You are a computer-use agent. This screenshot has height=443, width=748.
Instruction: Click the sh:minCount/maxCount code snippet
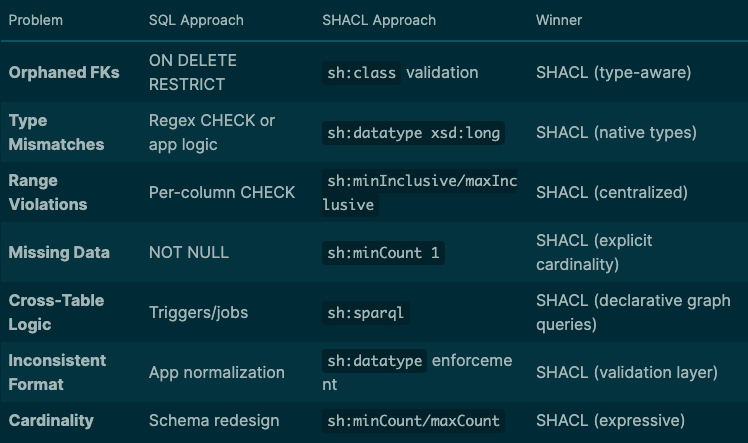(413, 421)
